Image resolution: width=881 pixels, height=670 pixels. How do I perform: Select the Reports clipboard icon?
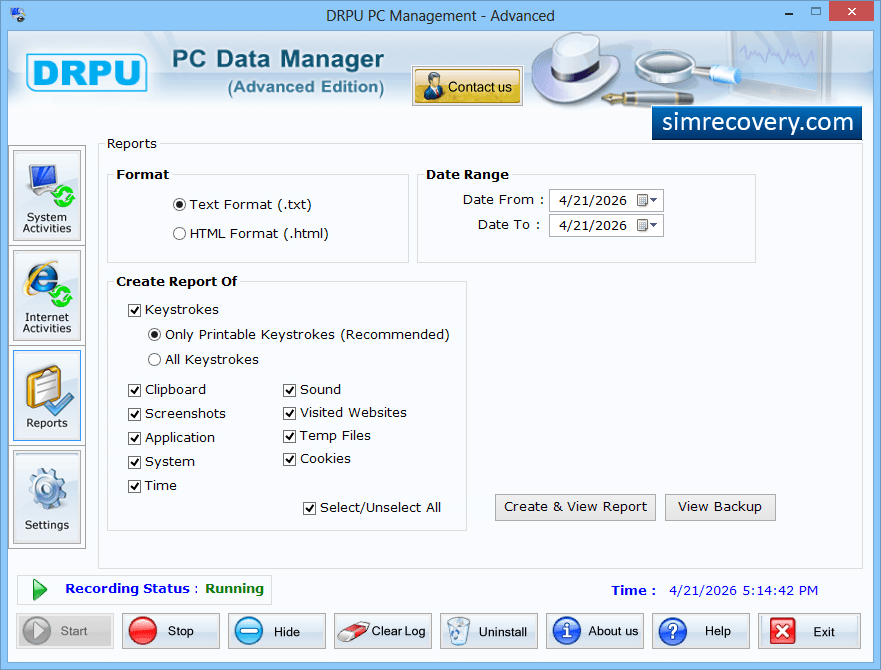pos(48,391)
